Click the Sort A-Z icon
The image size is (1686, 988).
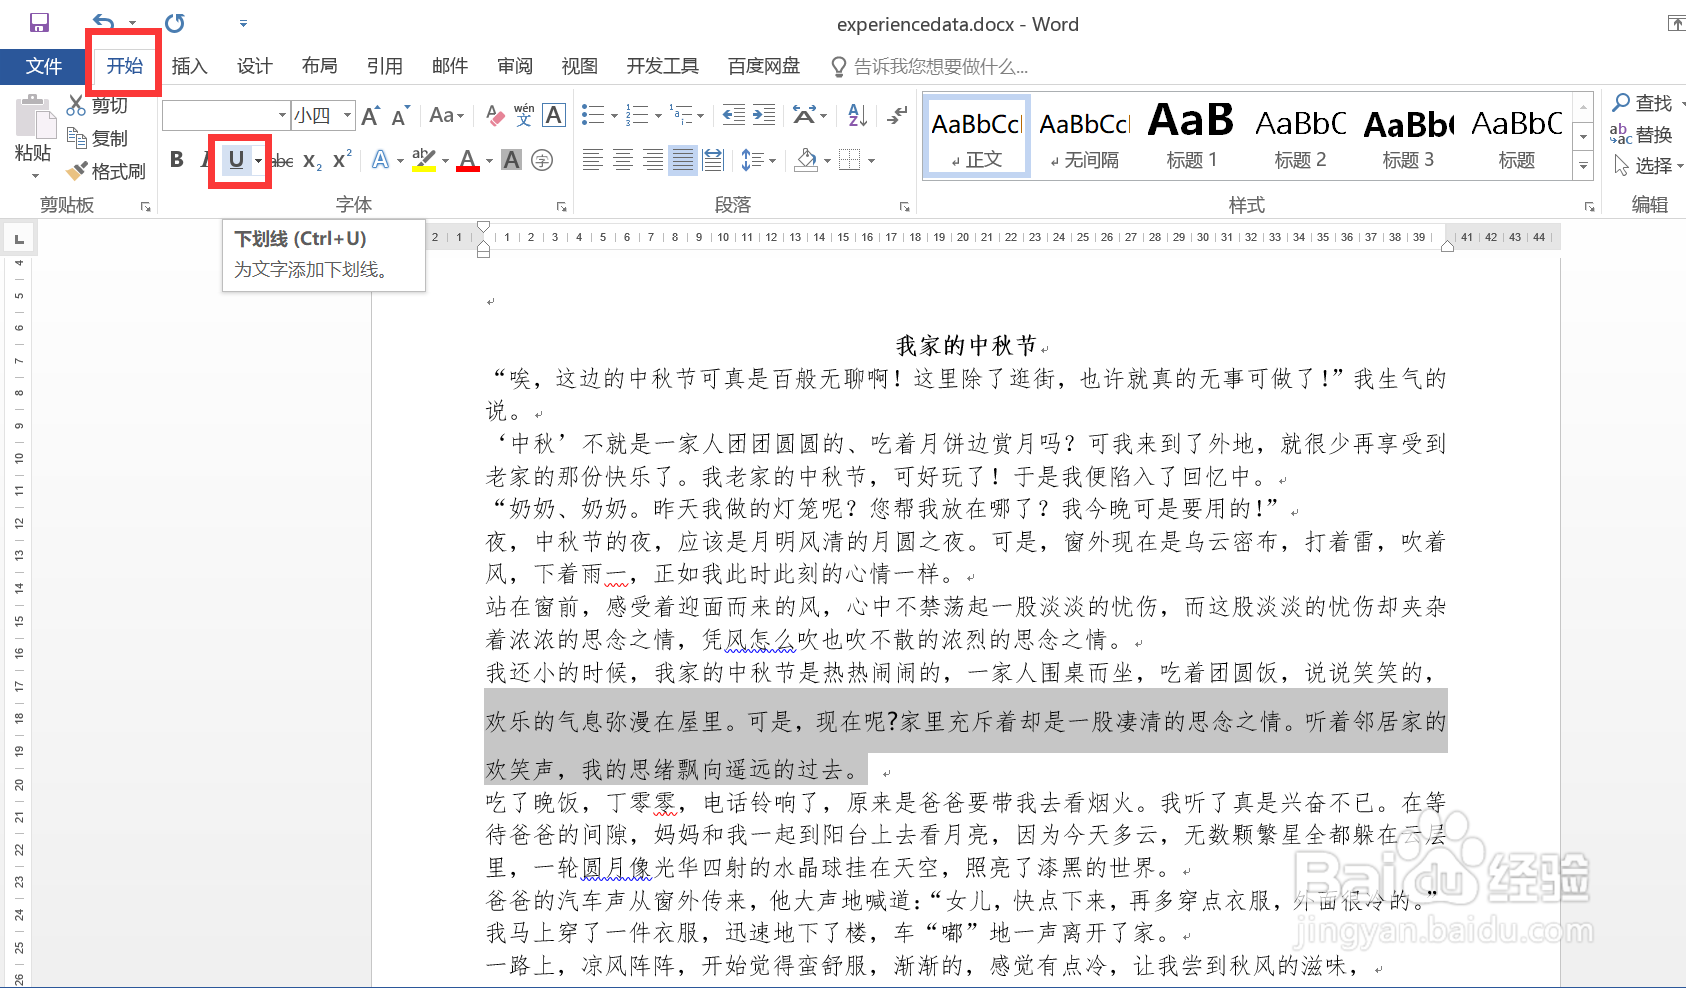tap(858, 115)
